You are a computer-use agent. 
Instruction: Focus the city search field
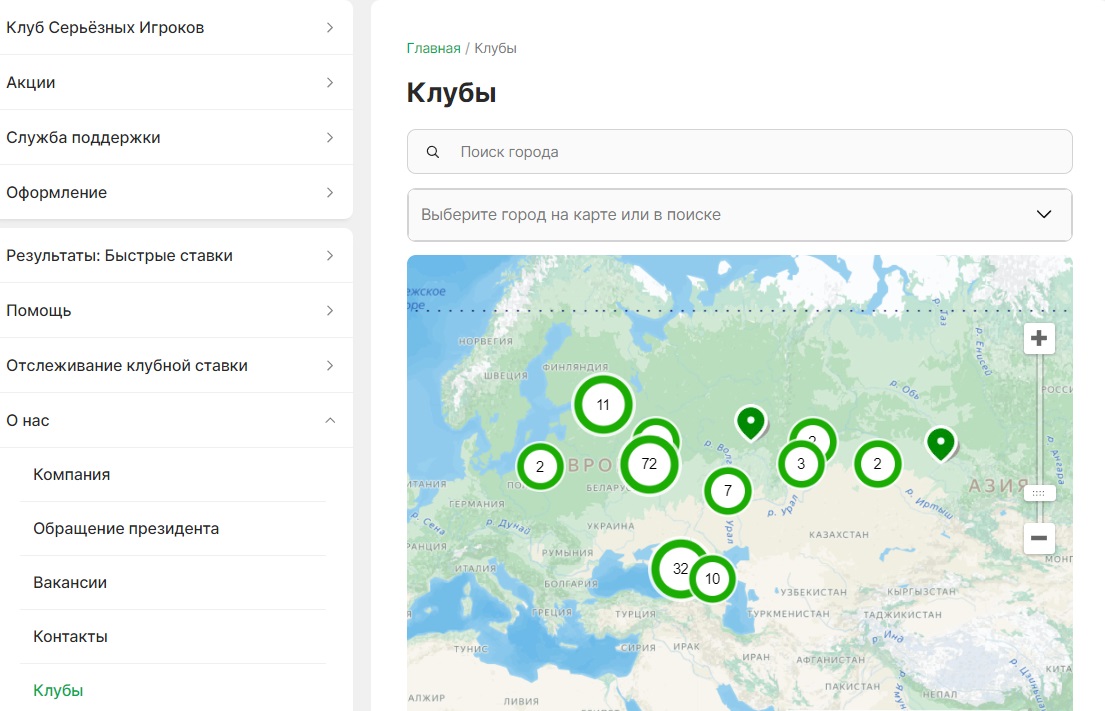click(739, 152)
